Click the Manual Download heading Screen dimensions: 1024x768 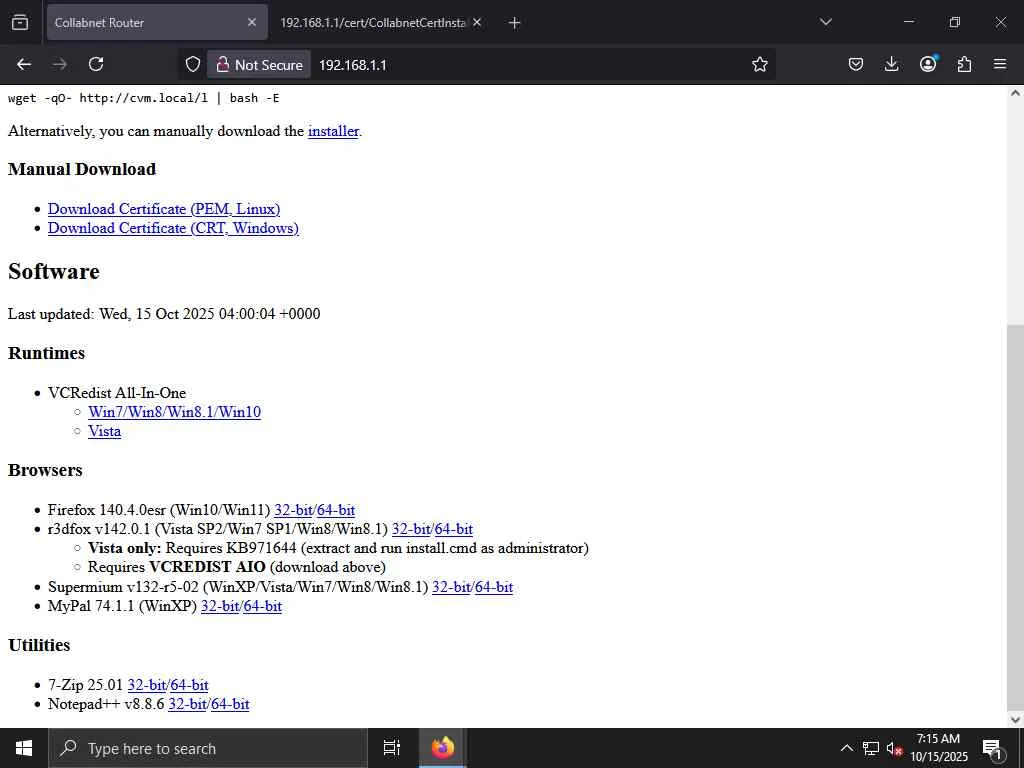(x=82, y=169)
